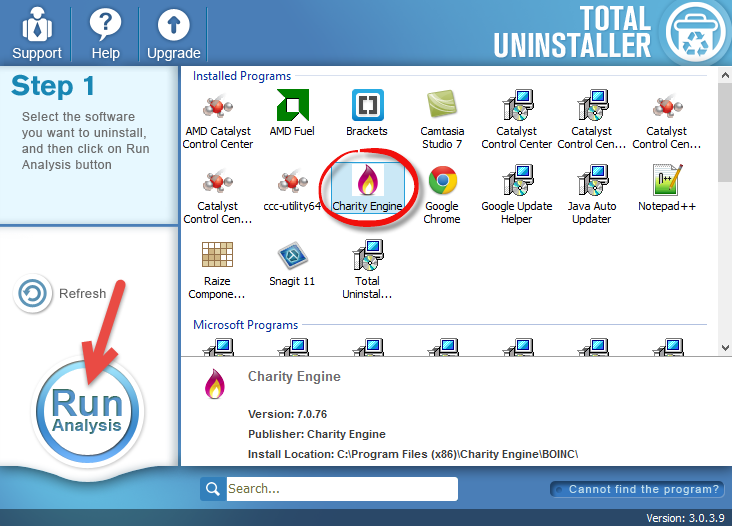This screenshot has height=526, width=732.
Task: Select Google Update Helper program
Action: click(517, 195)
